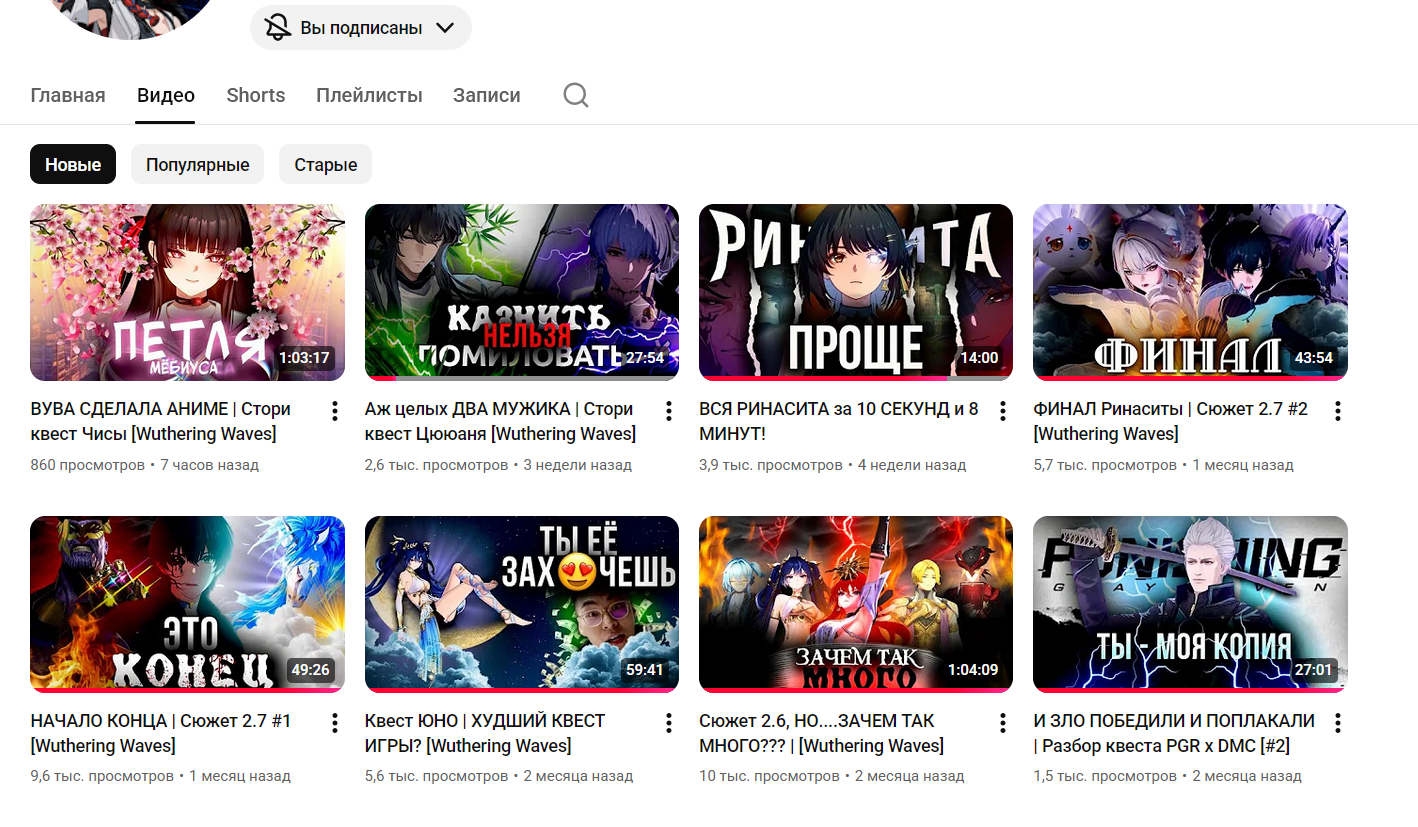Switch to the «Записи» tab
This screenshot has width=1418, height=827.
(x=487, y=95)
